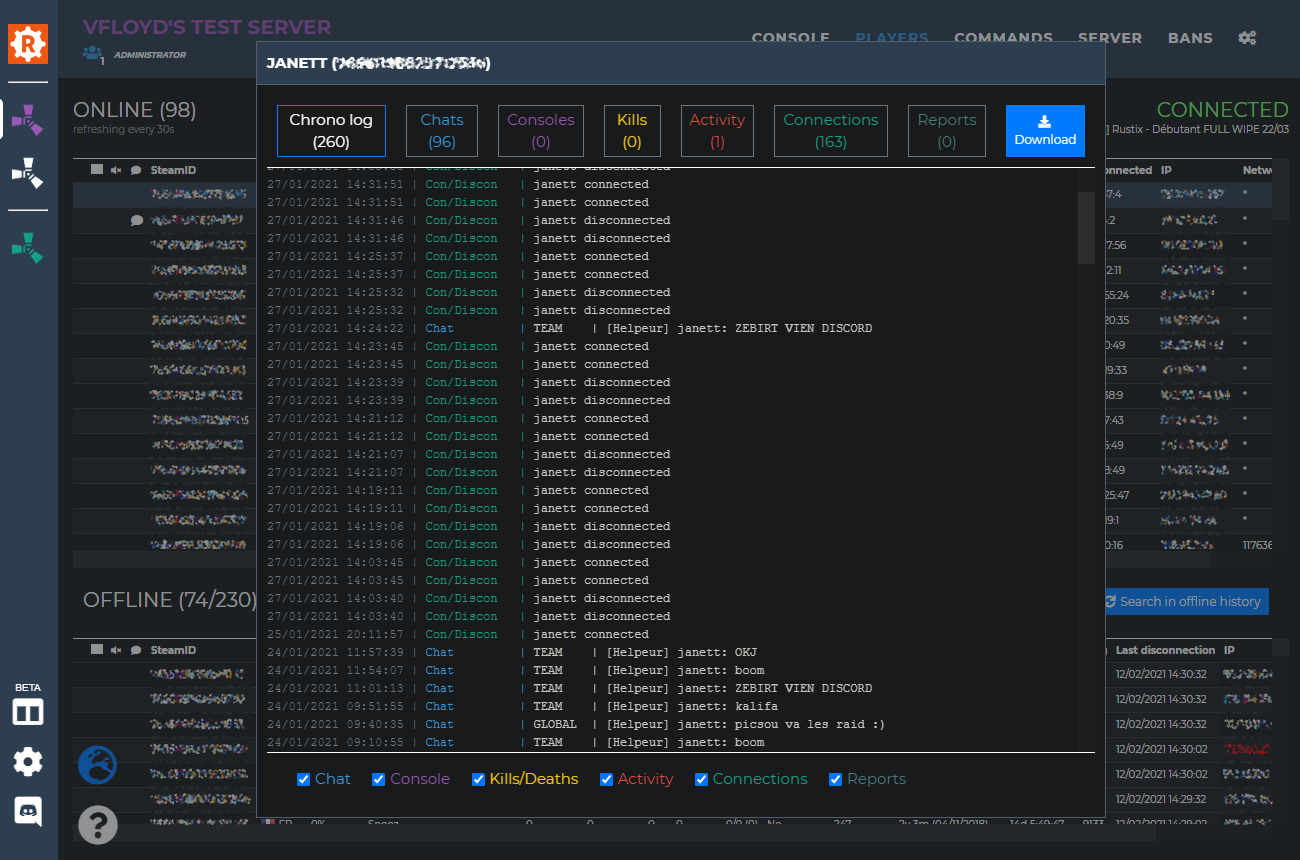The height and width of the screenshot is (860, 1300).
Task: Click the OFFLINE (74/230) heading
Action: [x=170, y=599]
